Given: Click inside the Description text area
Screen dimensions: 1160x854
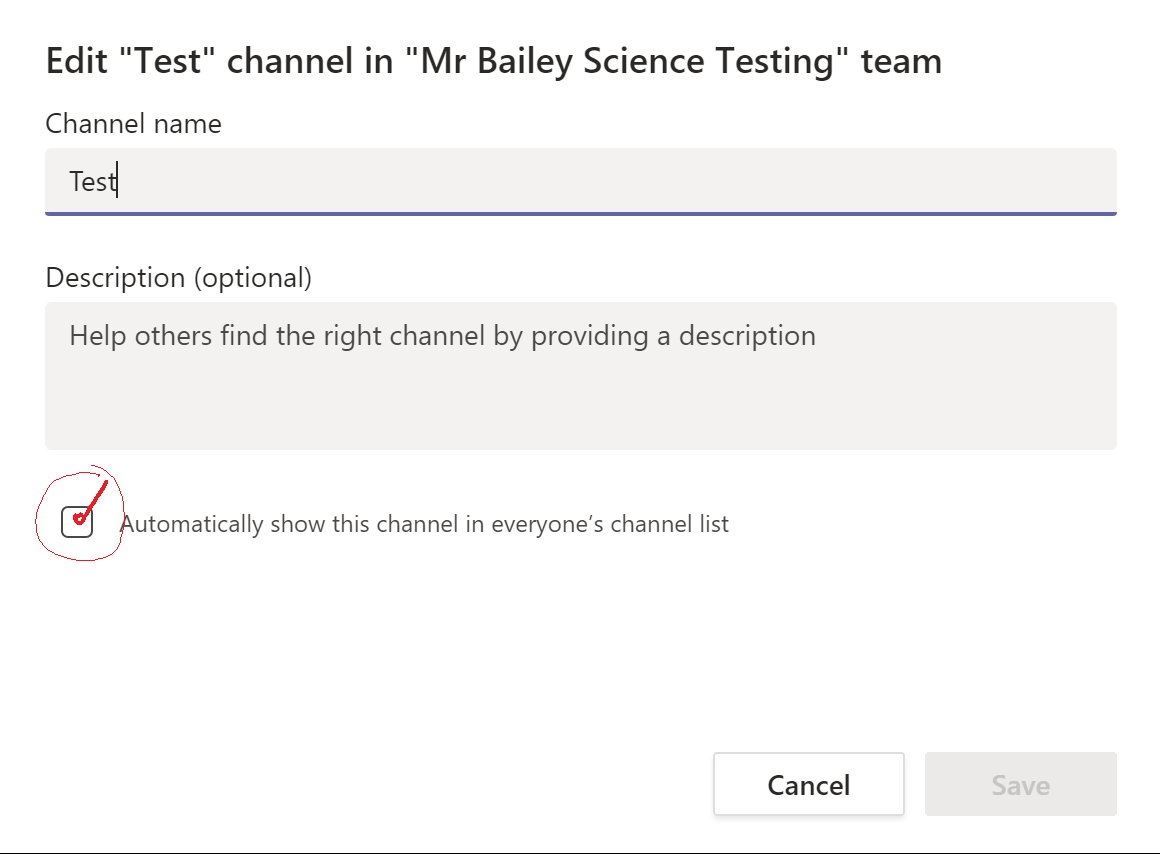Looking at the screenshot, I should [x=581, y=375].
